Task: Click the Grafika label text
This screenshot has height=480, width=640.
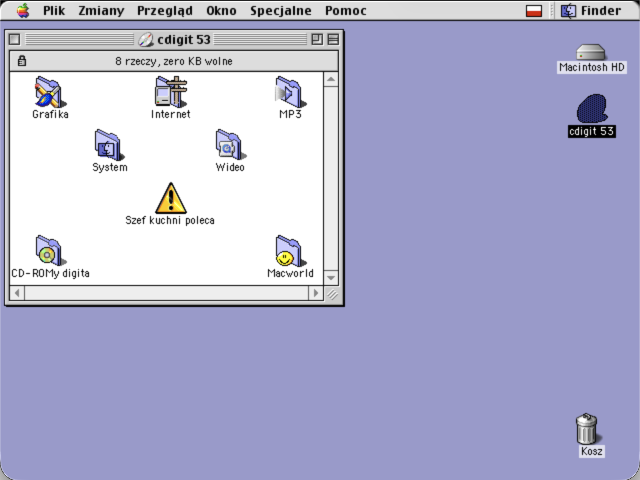Action: tap(50, 114)
